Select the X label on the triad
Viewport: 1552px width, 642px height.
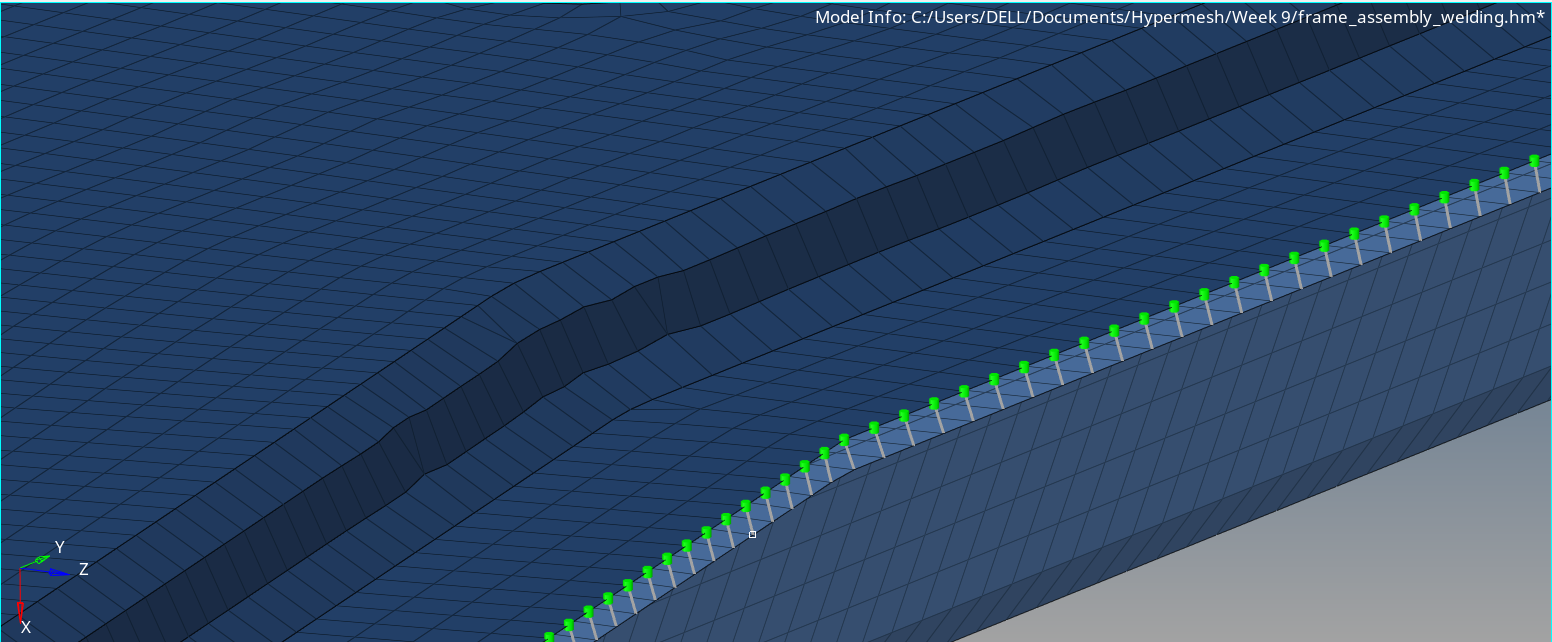[26, 626]
